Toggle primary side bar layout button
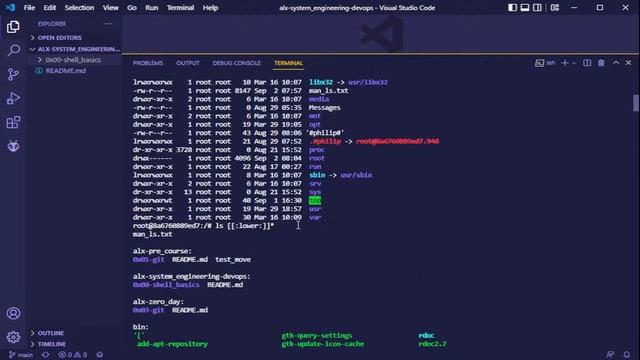The image size is (640, 360). 512,7
